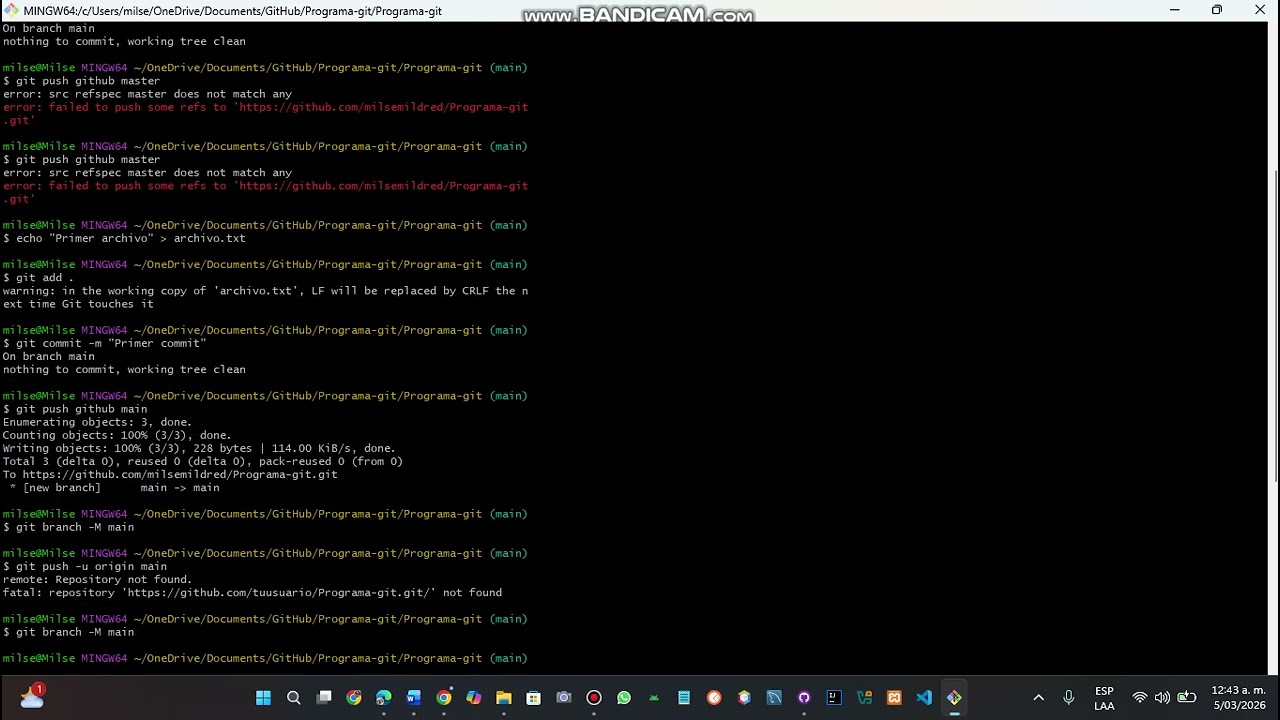This screenshot has width=1280, height=720.
Task: Click 'Total 3 (delta 0), reused 0' line
Action: pyautogui.click(x=202, y=461)
